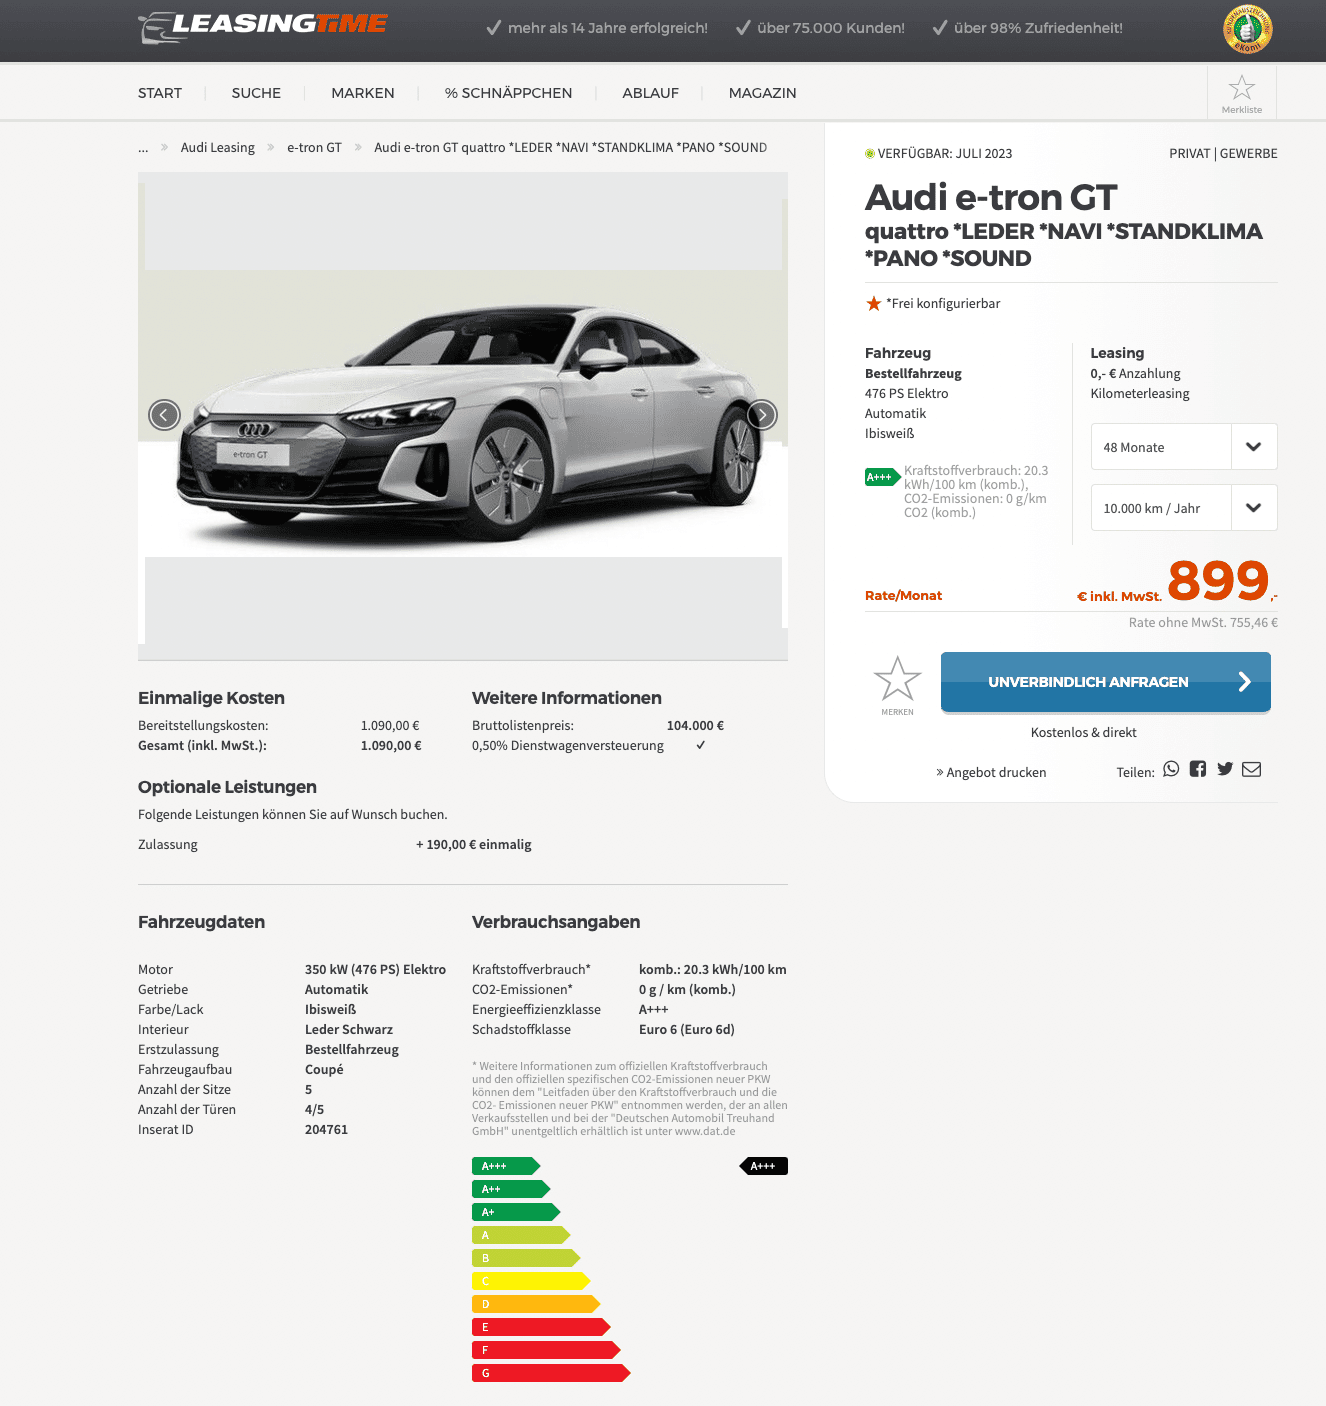Click Schadstoffklasse value Euro 6 (Euro 6d)
1326x1406 pixels.
click(687, 1029)
